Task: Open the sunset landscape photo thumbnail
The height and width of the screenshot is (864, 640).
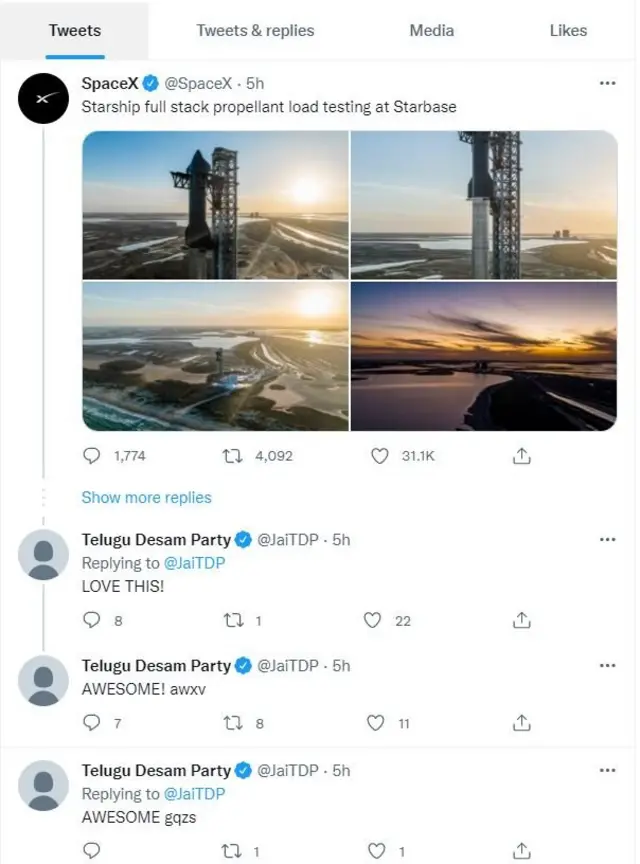Action: tap(483, 356)
